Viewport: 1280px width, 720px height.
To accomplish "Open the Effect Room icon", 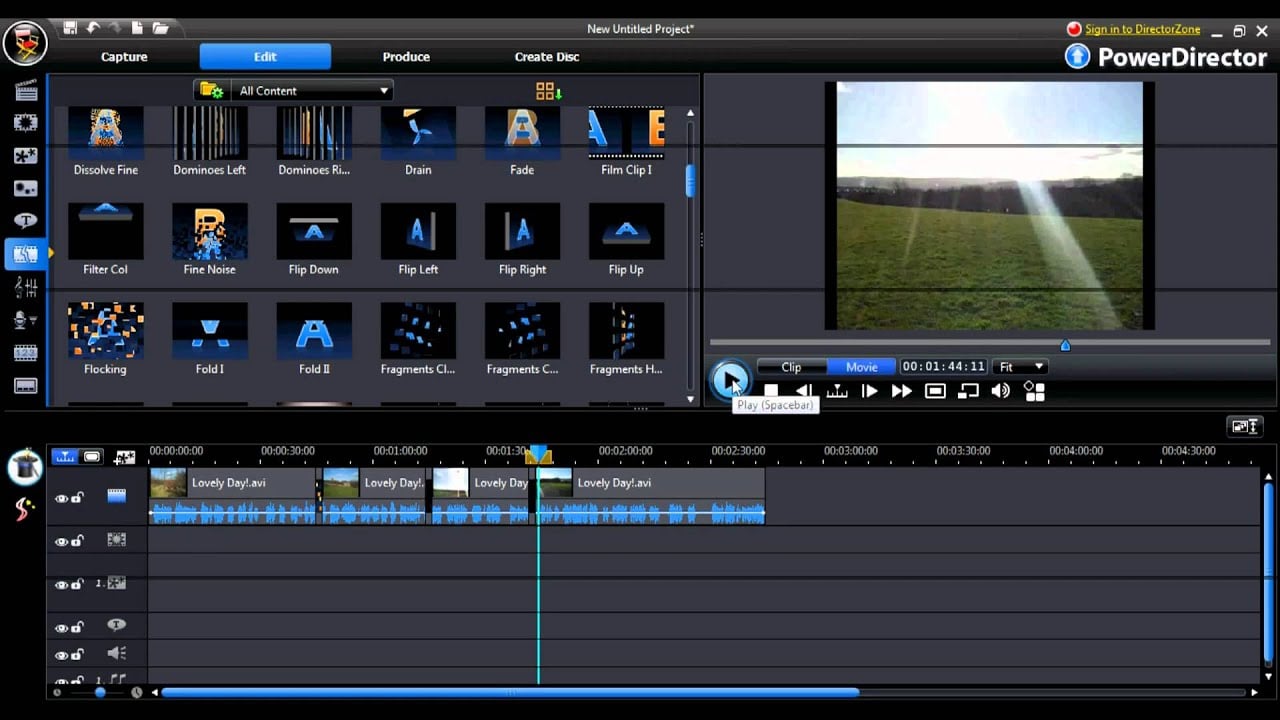I will pyautogui.click(x=26, y=123).
